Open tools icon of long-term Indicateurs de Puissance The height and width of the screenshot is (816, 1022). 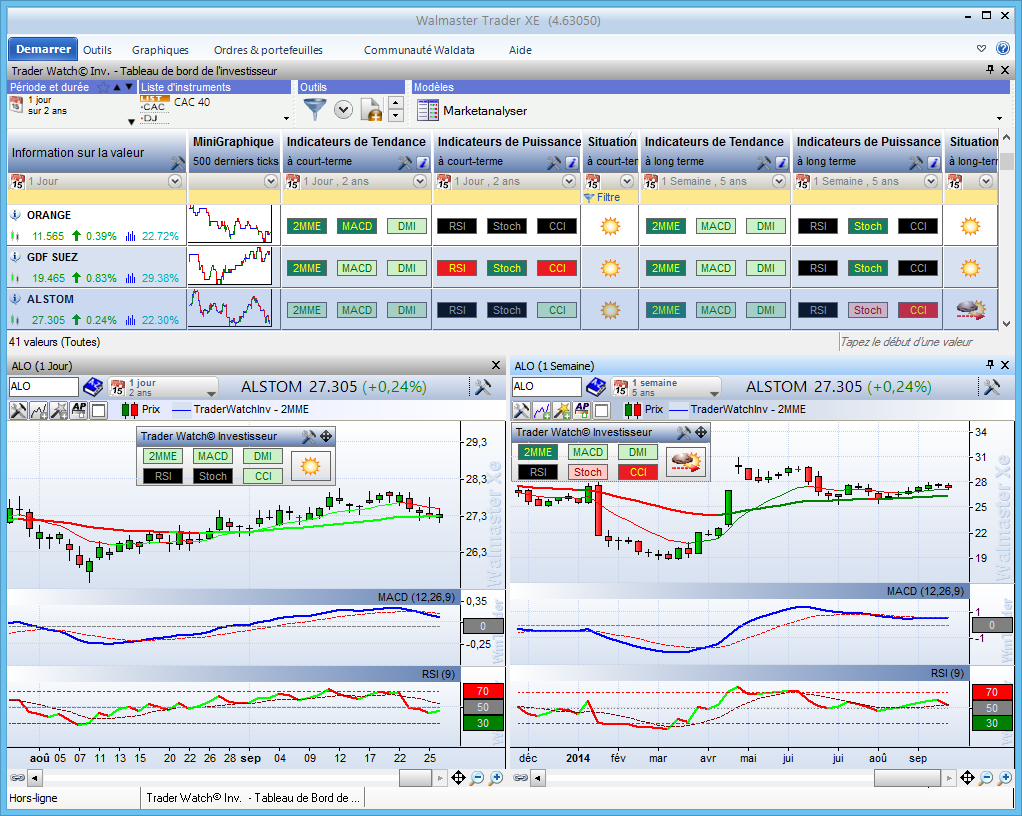[x=916, y=162]
